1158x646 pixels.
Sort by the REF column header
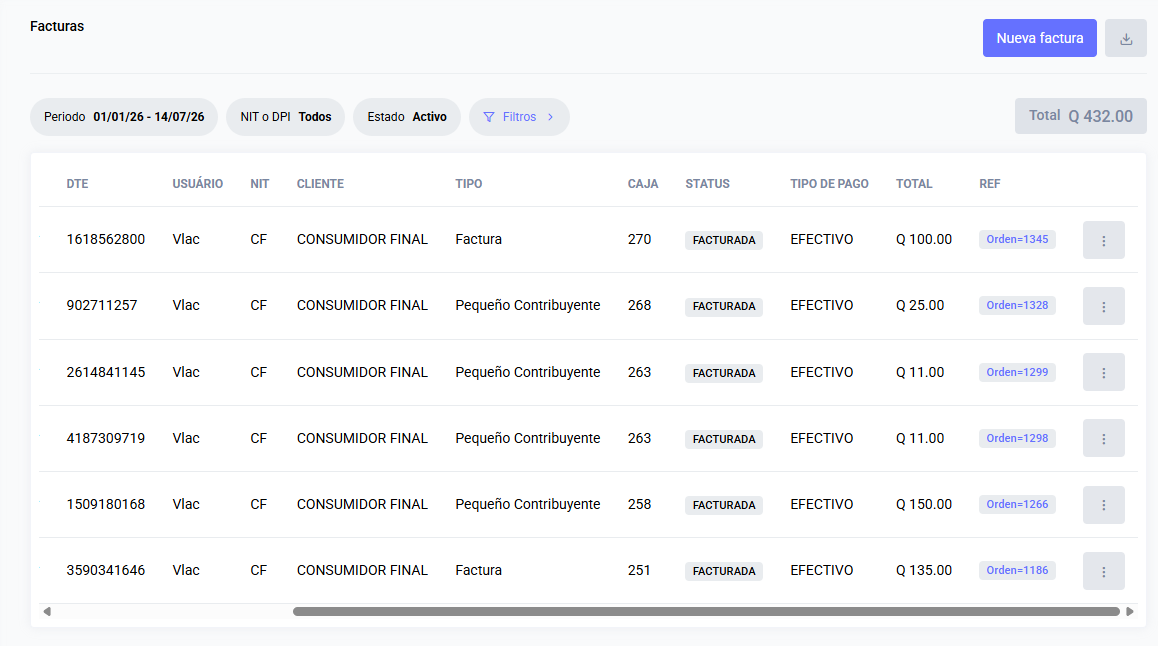[x=990, y=184]
